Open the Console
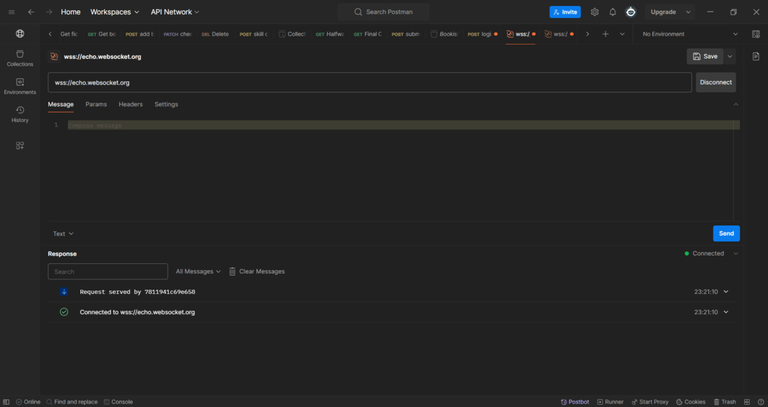 [118, 402]
